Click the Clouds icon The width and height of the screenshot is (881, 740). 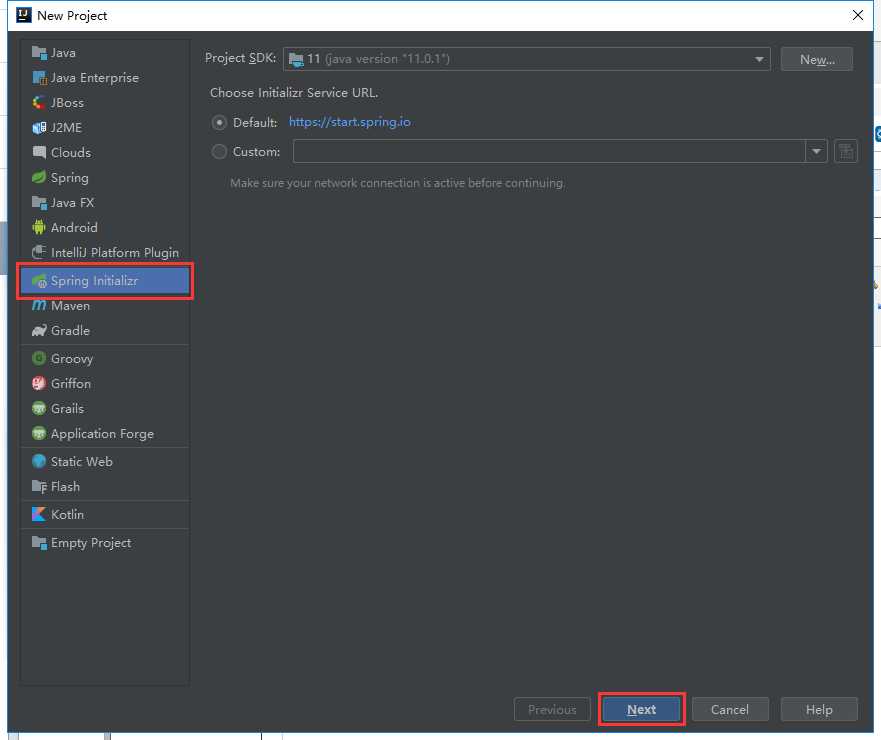click(39, 152)
